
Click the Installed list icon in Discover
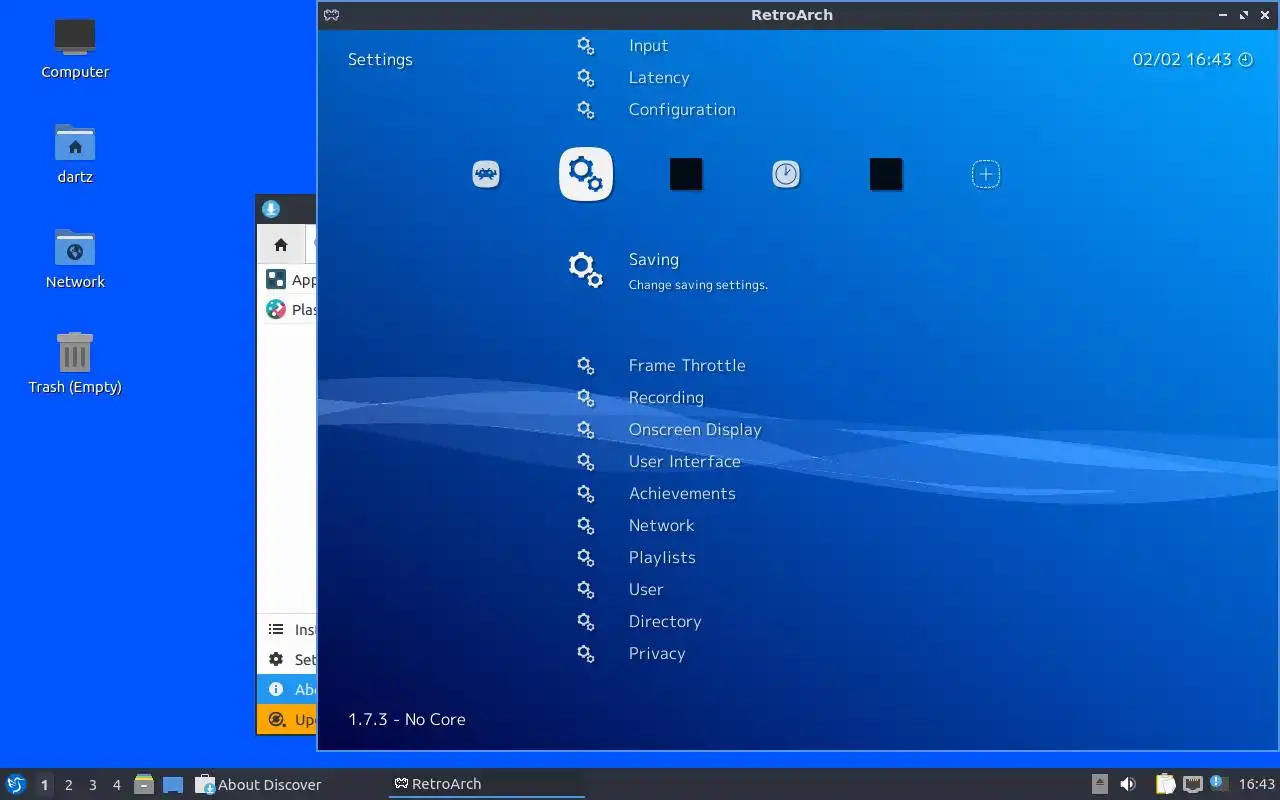click(x=276, y=629)
